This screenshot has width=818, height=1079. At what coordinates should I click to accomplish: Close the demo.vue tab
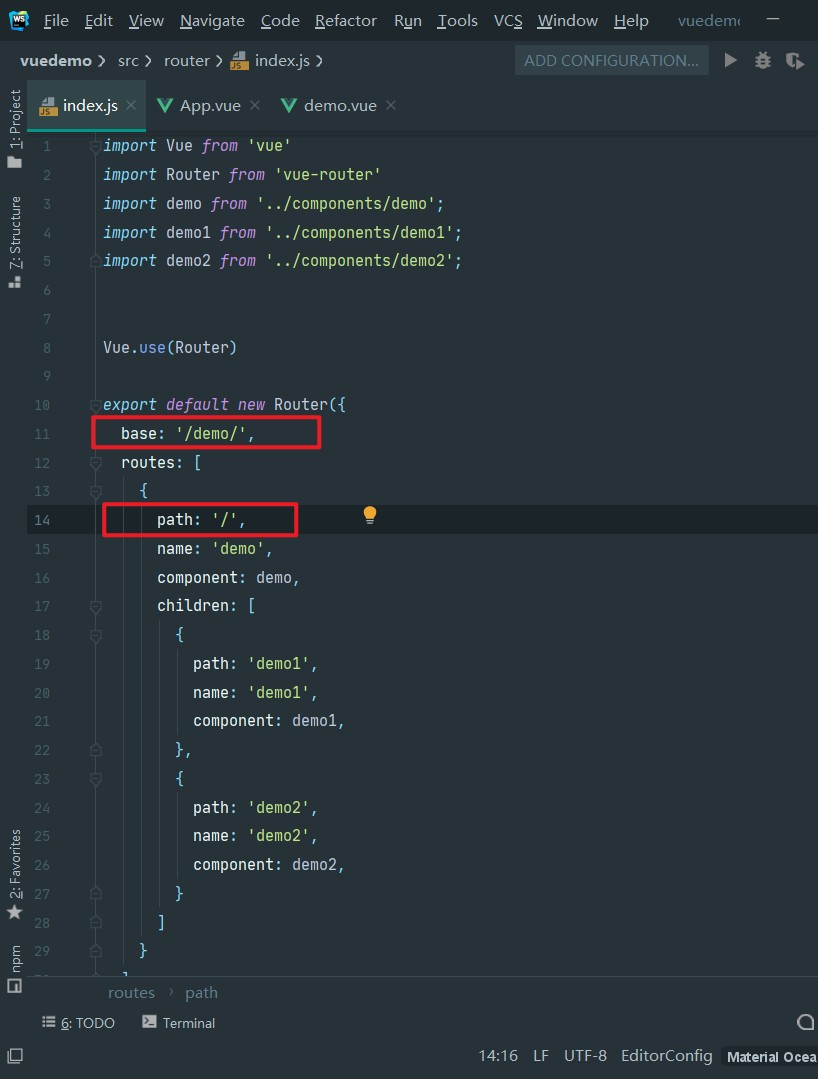391,105
